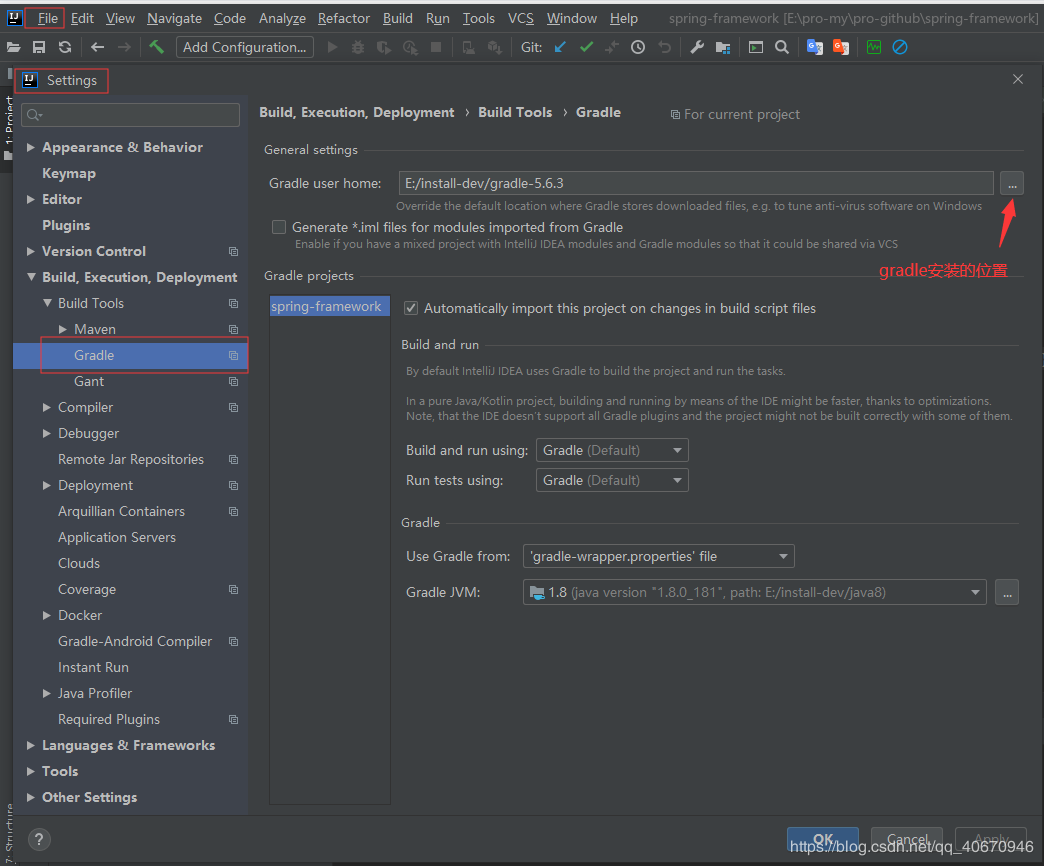Image resolution: width=1044 pixels, height=866 pixels.
Task: Collapse the Build, Execution, Deployment section
Action: point(31,277)
